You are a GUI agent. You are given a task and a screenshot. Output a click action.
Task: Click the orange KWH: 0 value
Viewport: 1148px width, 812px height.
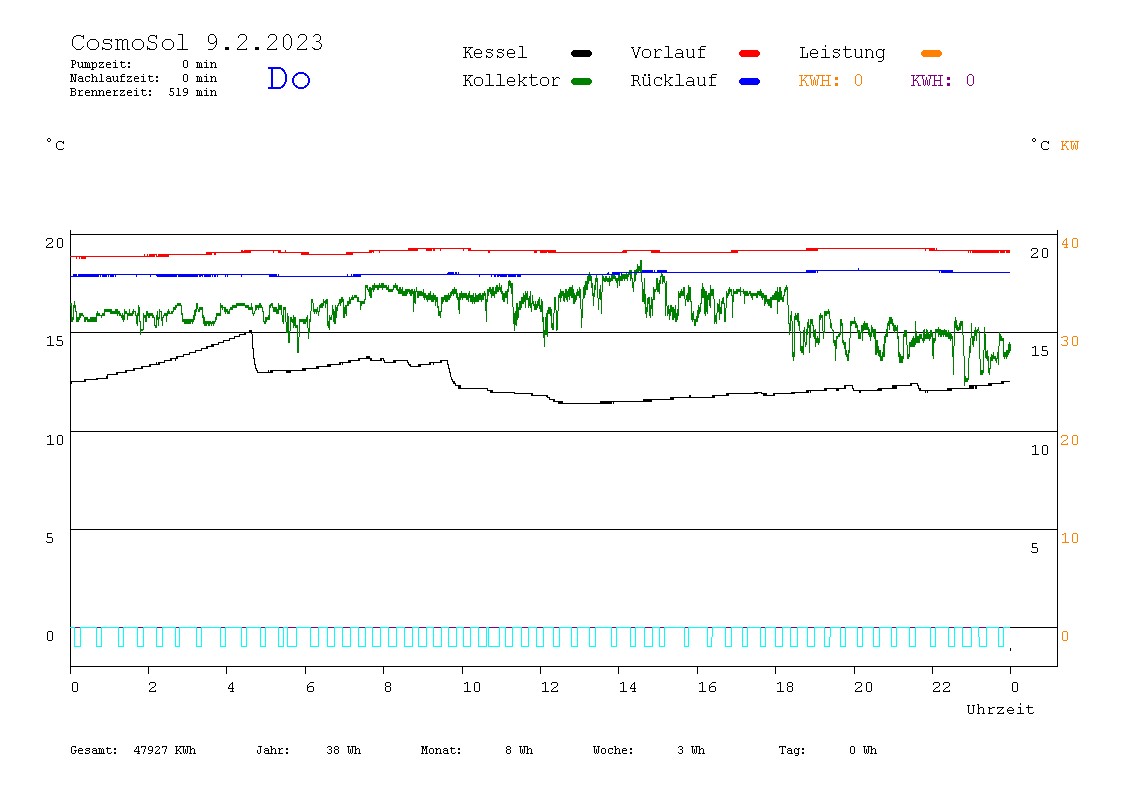pyautogui.click(x=830, y=81)
